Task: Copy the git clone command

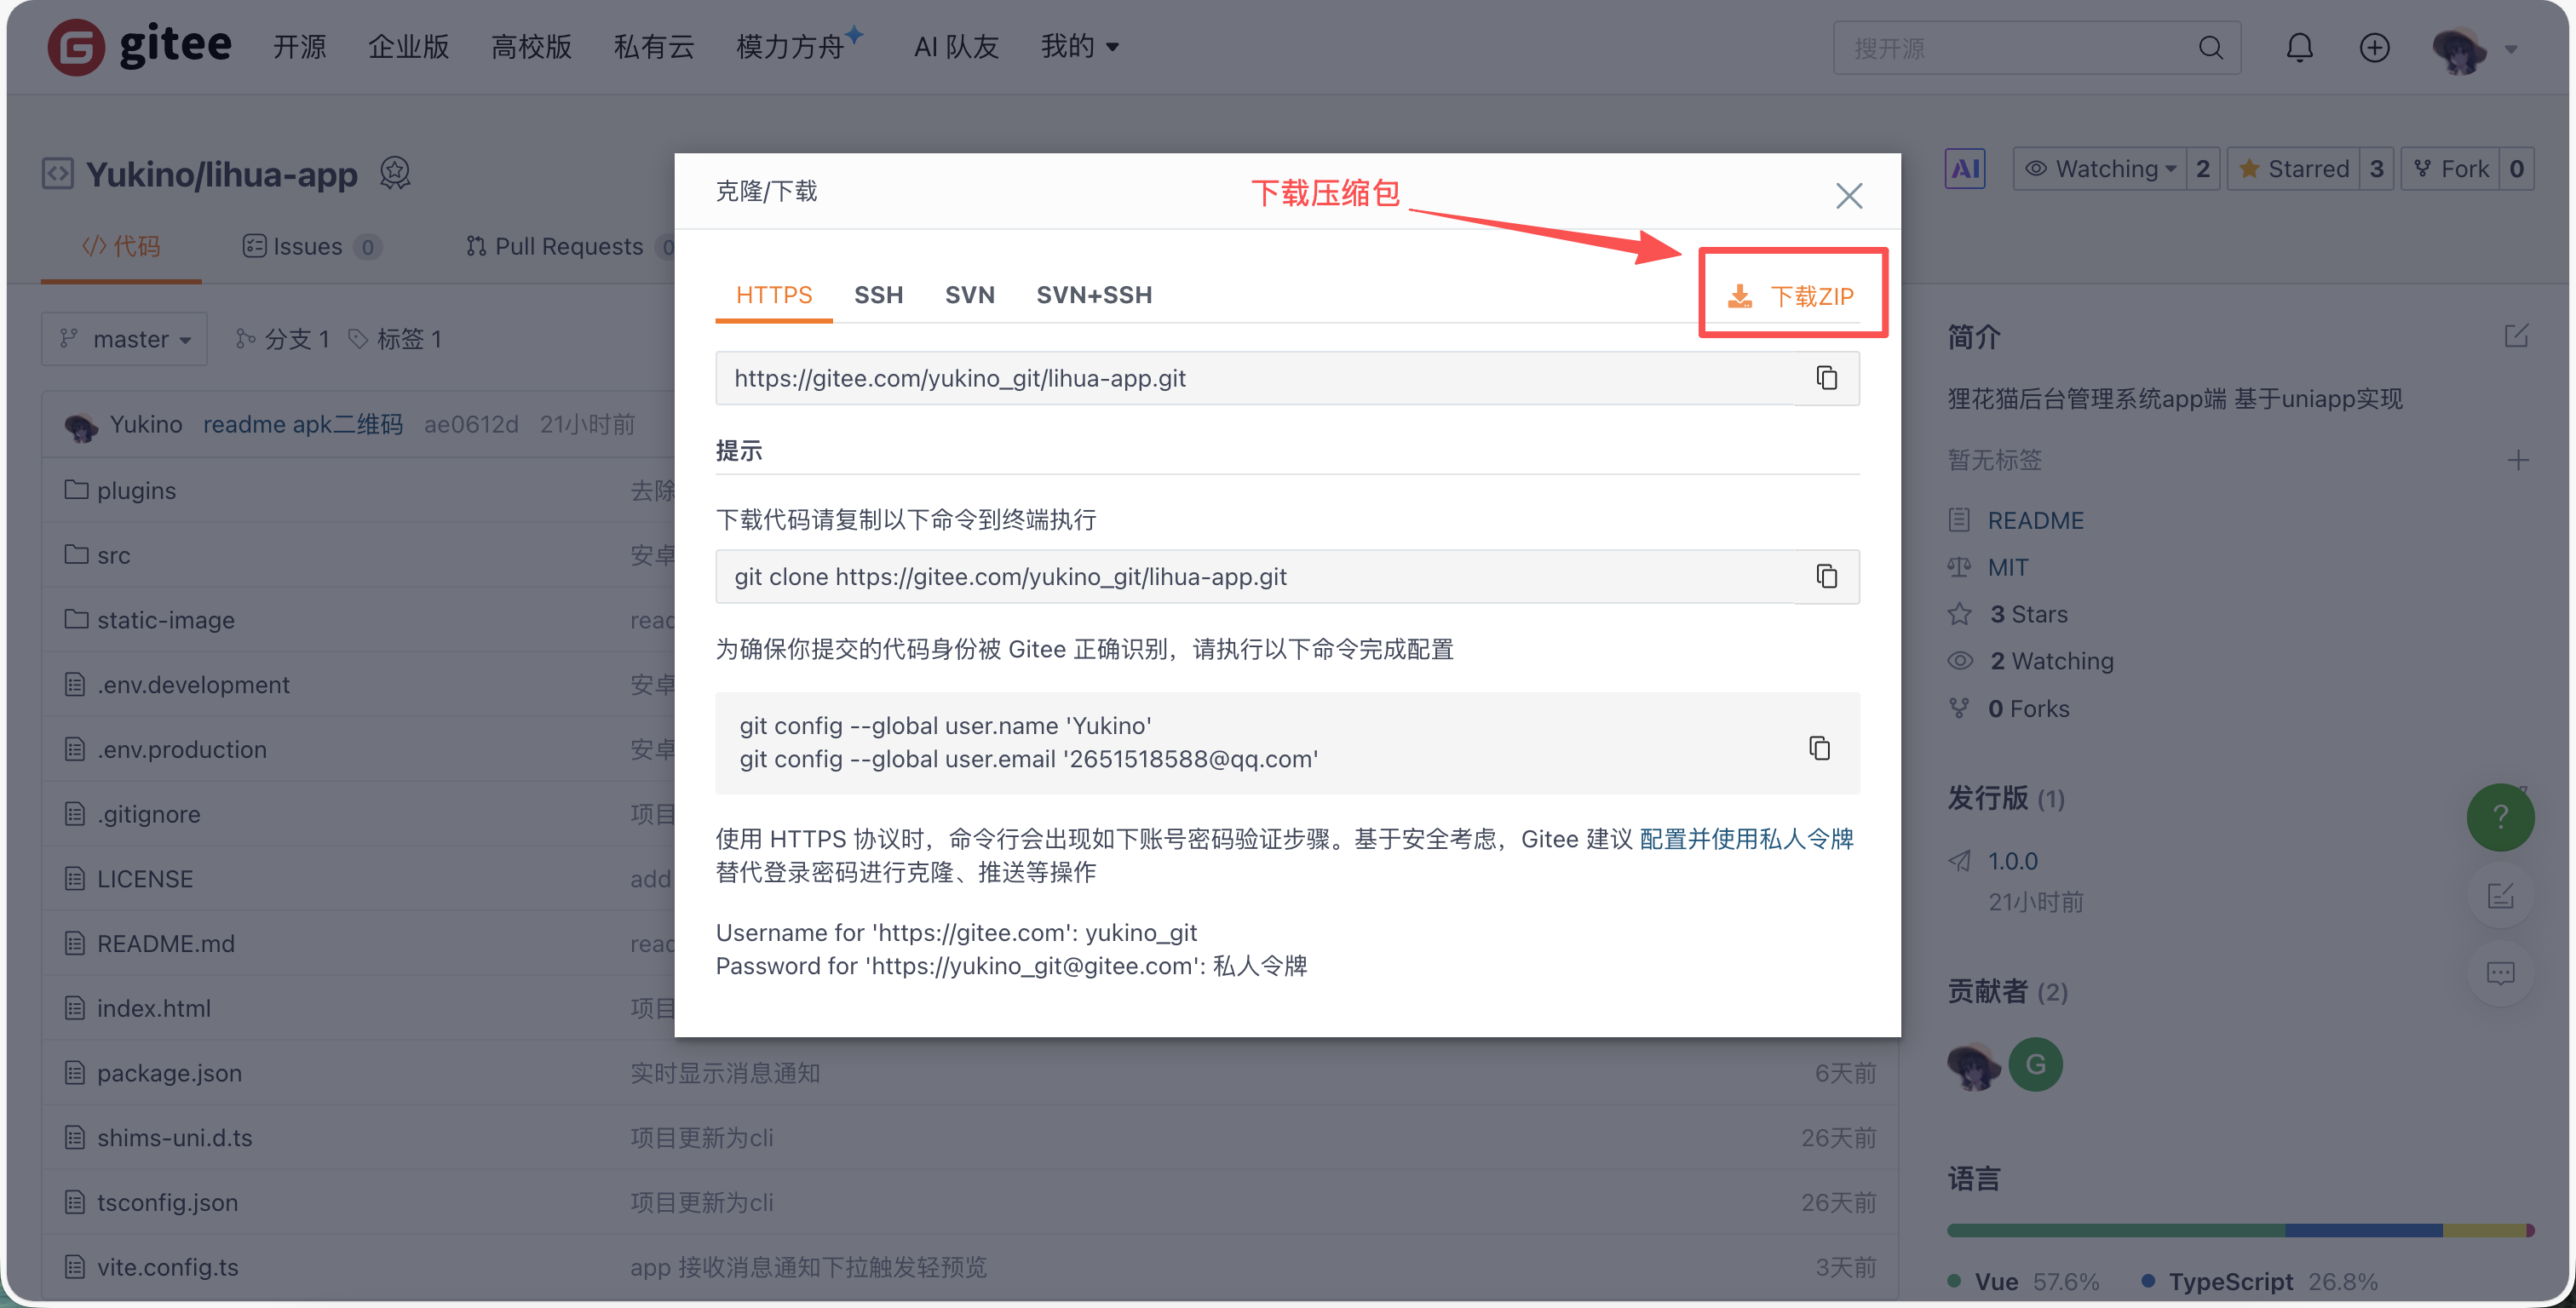Action: pos(1826,576)
